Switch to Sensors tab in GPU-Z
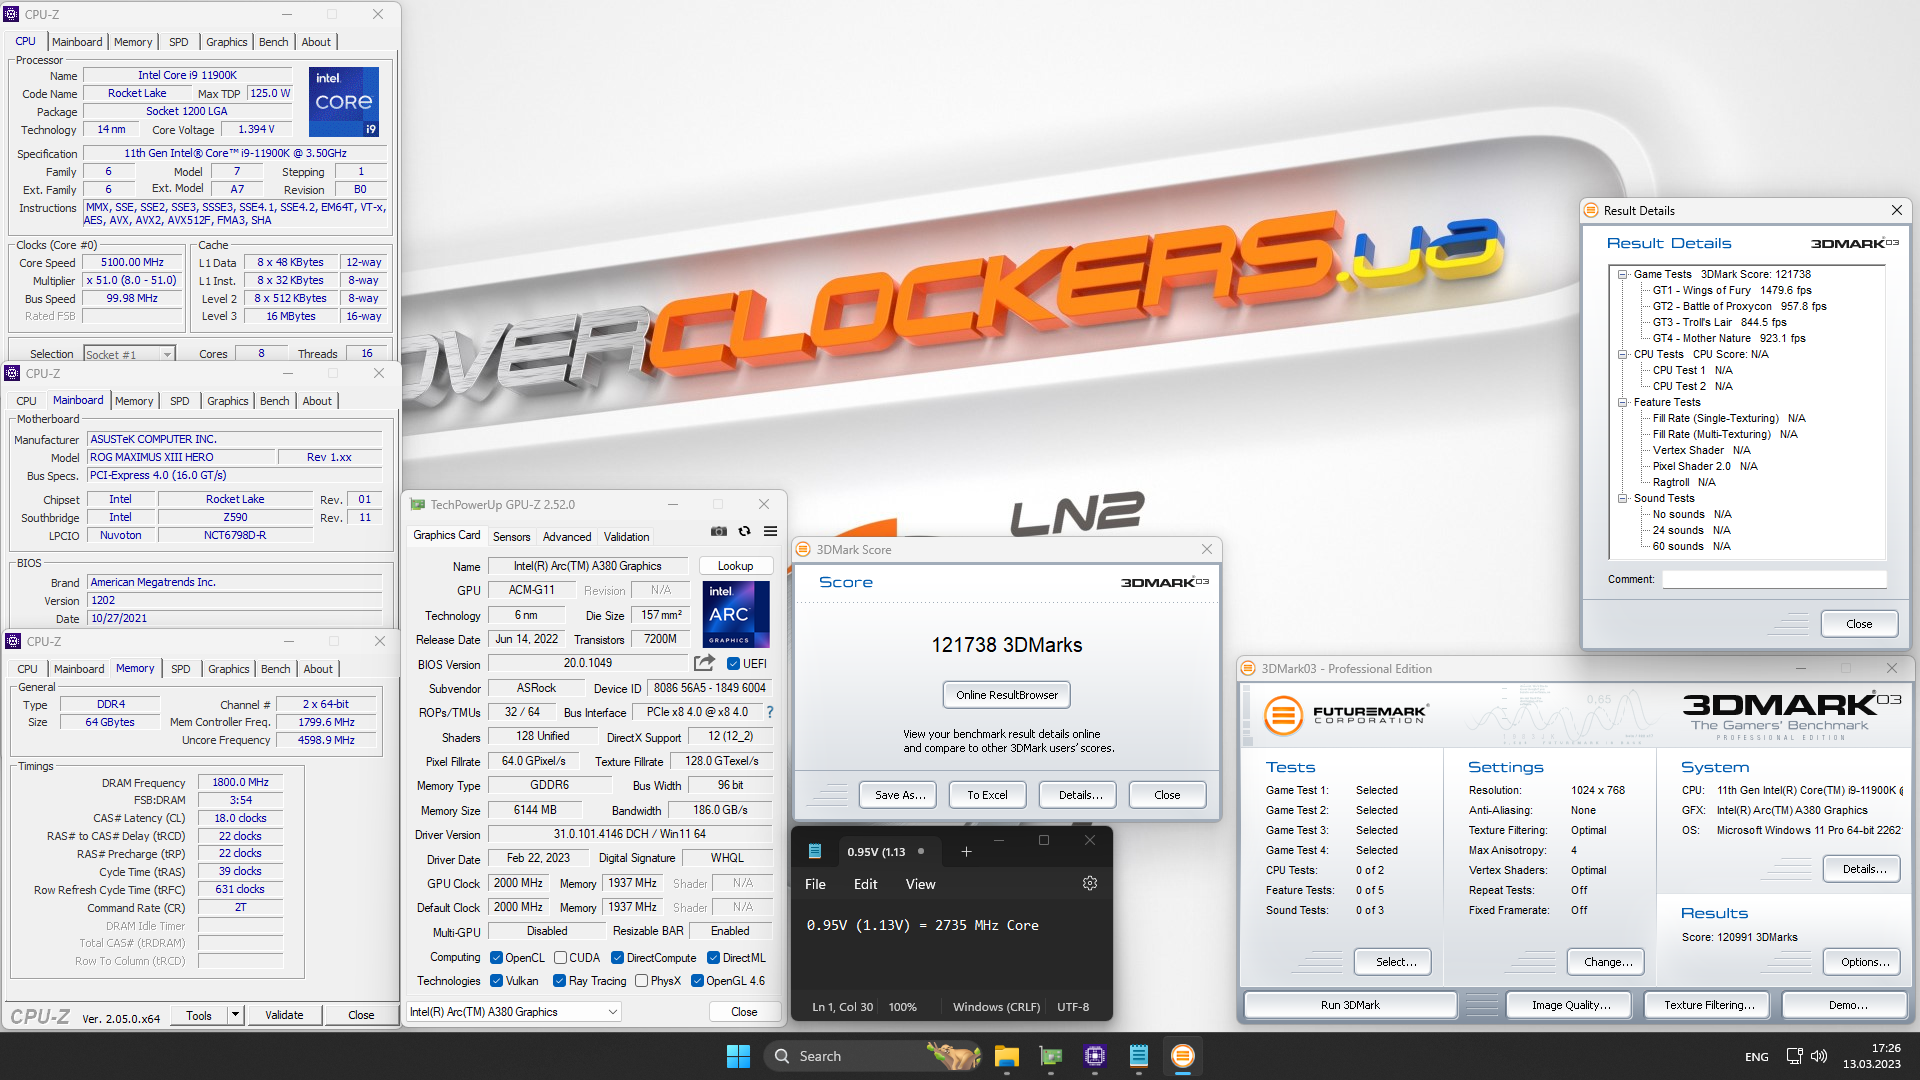The width and height of the screenshot is (1920, 1080). pos(511,536)
